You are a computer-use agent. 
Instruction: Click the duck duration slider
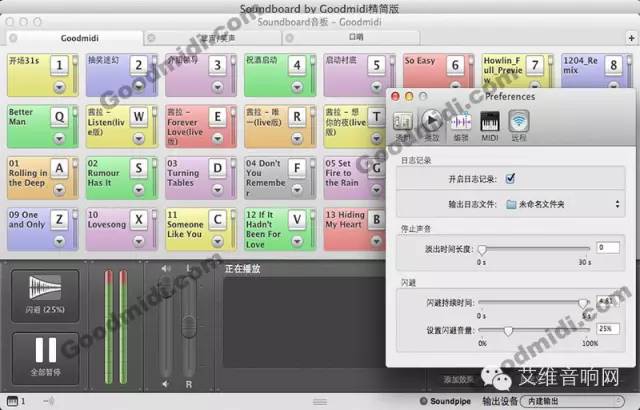click(534, 302)
